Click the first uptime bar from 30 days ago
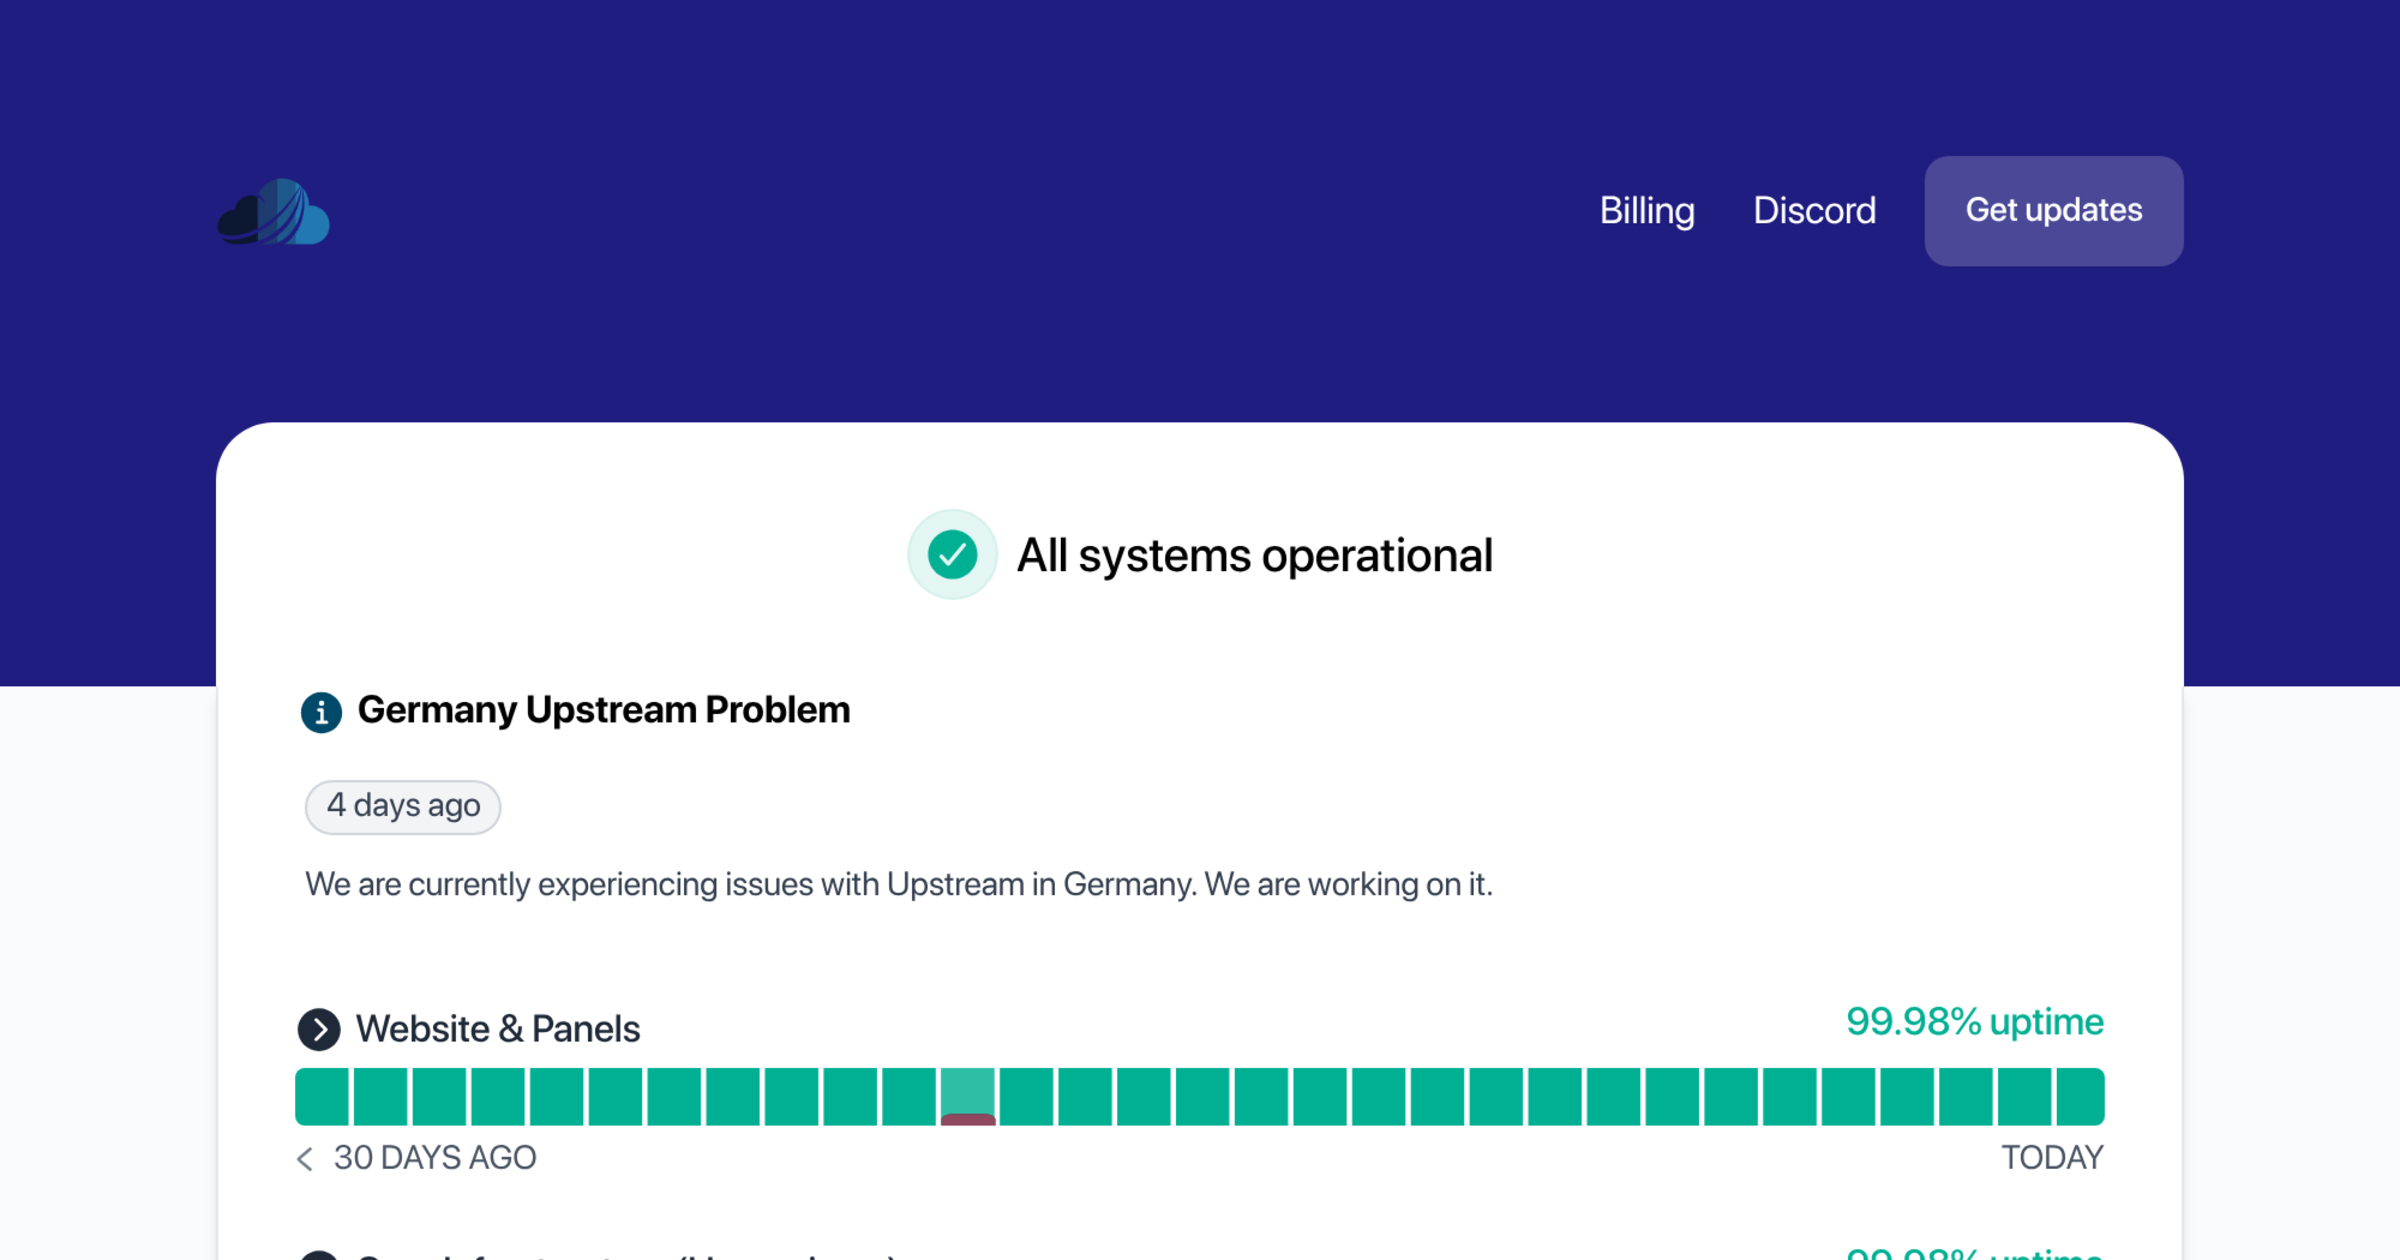The width and height of the screenshot is (2400, 1260). [321, 1097]
